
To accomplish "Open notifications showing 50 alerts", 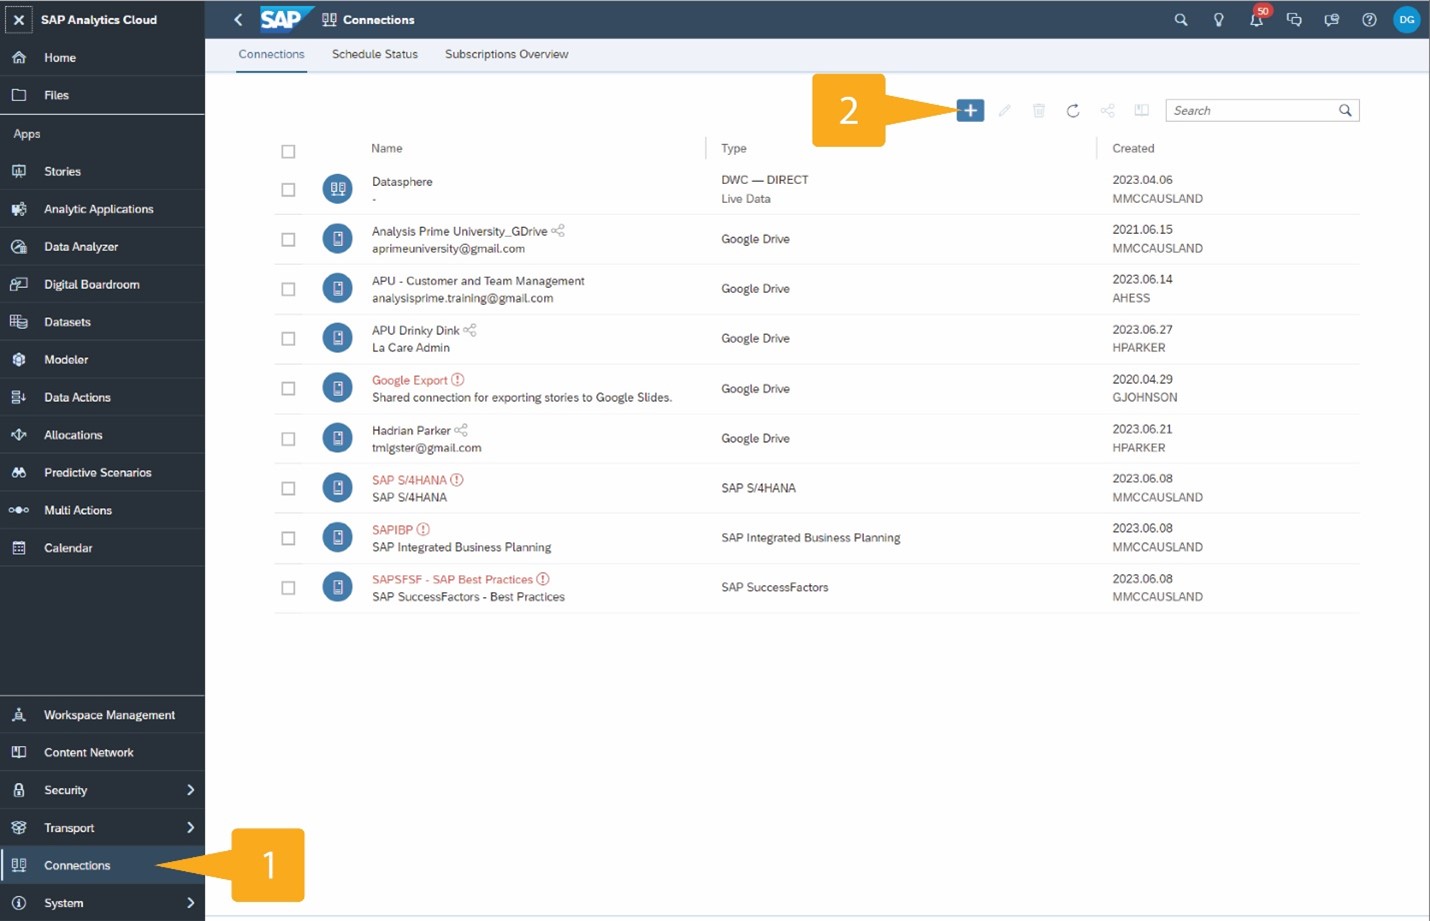I will [x=1256, y=19].
